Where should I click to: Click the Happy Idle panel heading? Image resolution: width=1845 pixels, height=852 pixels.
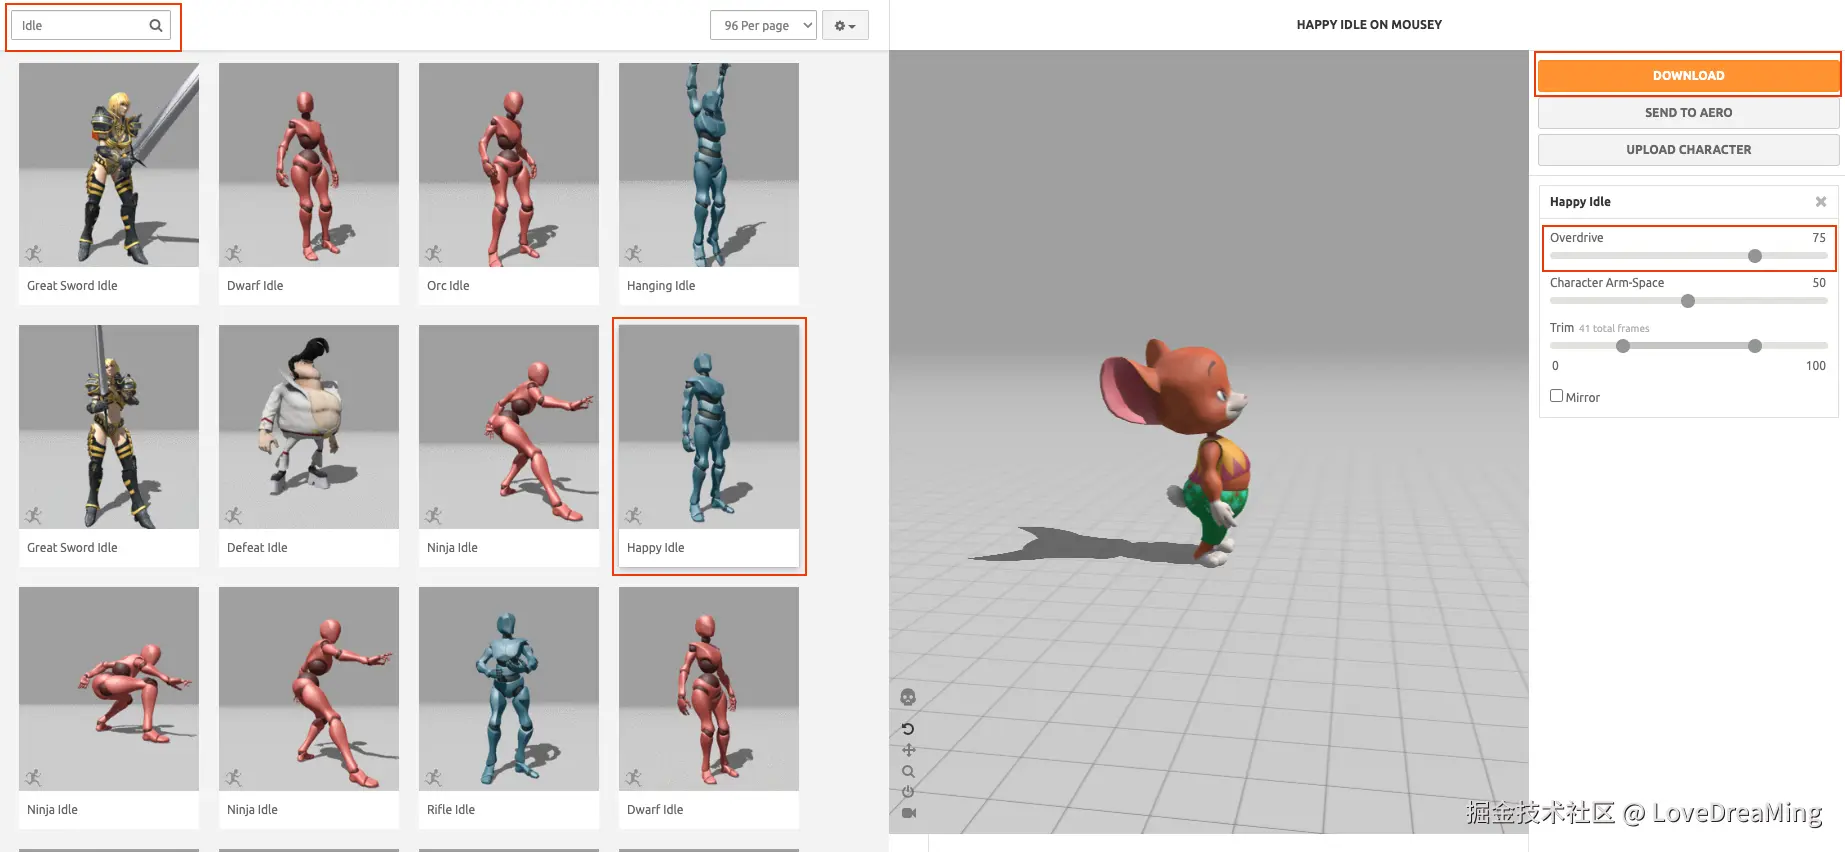[x=1580, y=202]
